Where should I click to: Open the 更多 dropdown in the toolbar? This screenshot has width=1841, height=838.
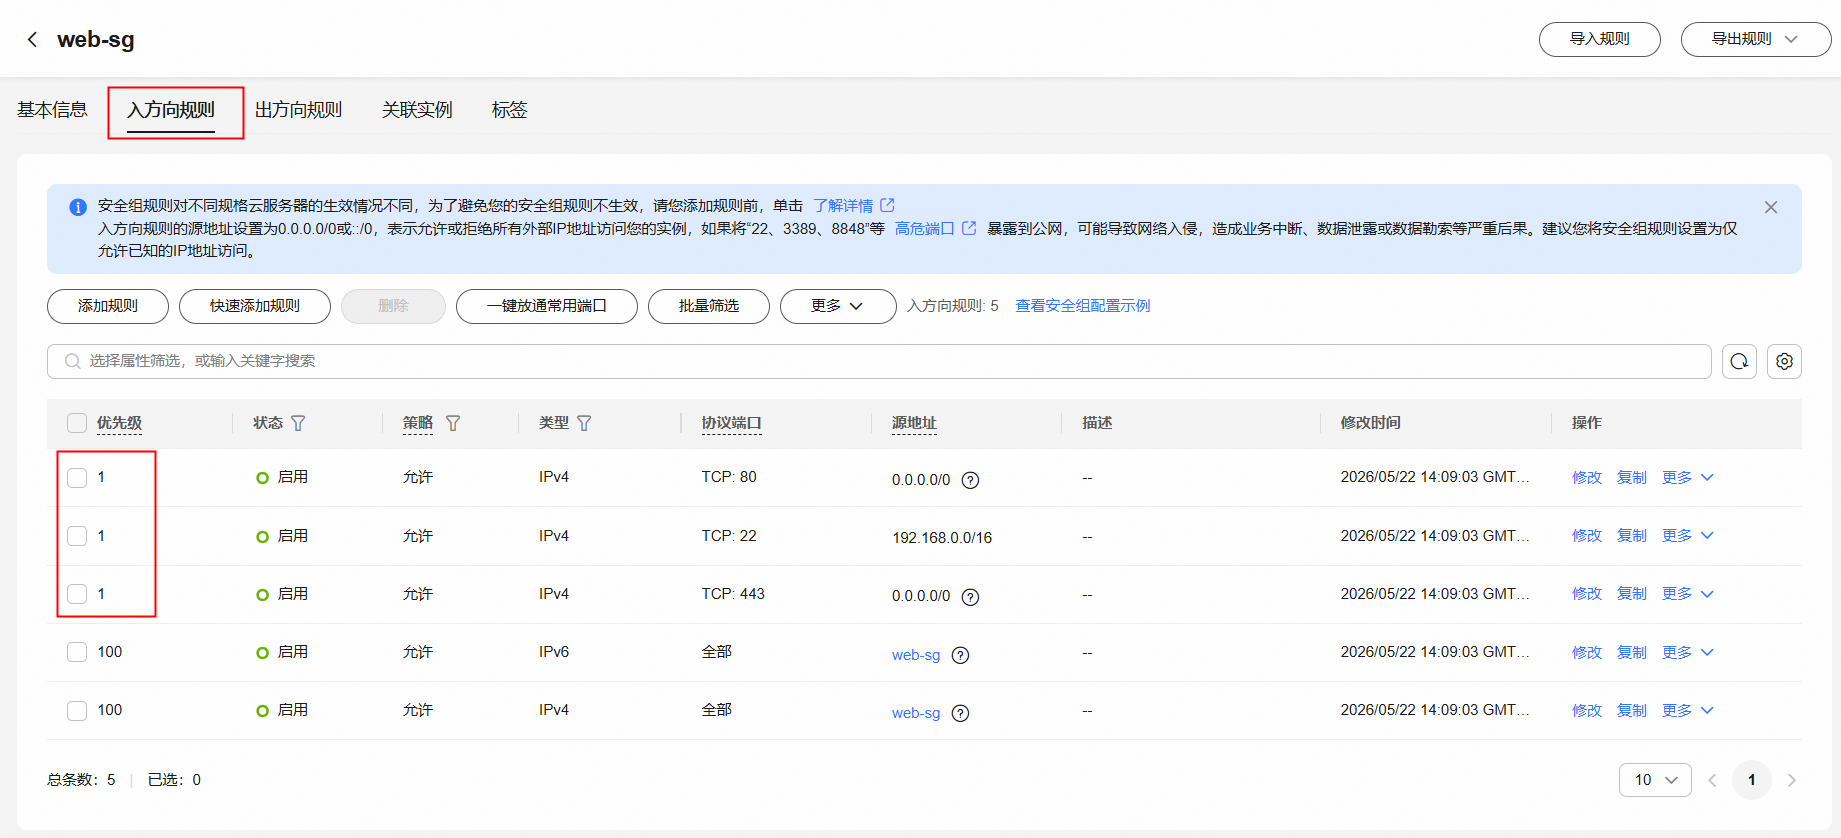tap(838, 306)
